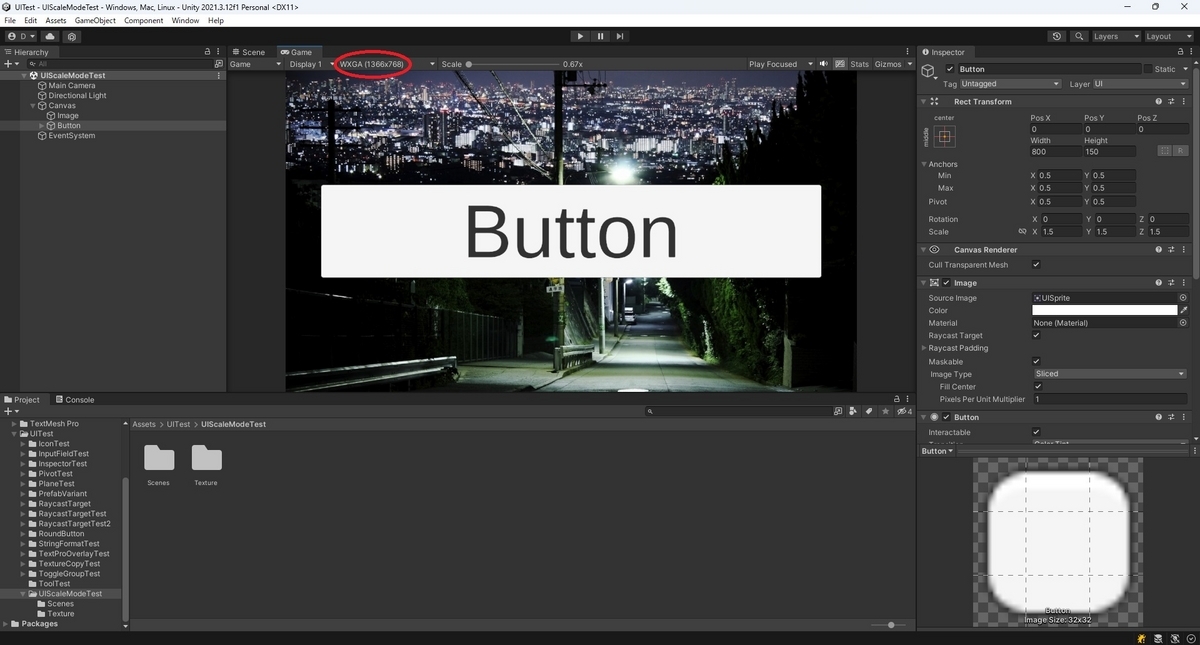Toggle Maskable checkbox
The height and width of the screenshot is (645, 1200).
(1036, 362)
